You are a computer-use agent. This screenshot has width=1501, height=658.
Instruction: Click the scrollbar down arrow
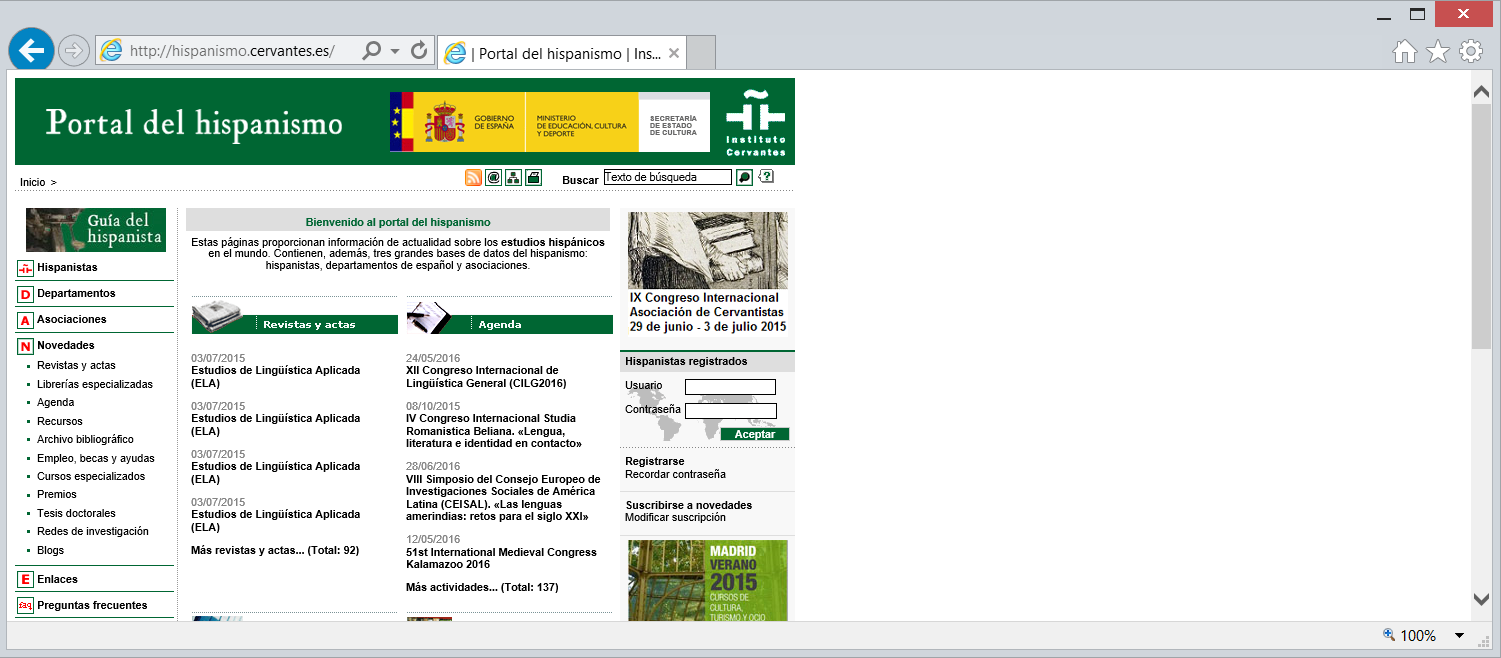[1482, 599]
